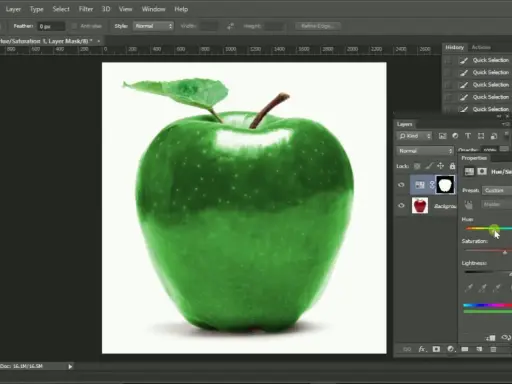Lock transparent pixels icon
Screen dimensions: 512x384
tap(417, 166)
